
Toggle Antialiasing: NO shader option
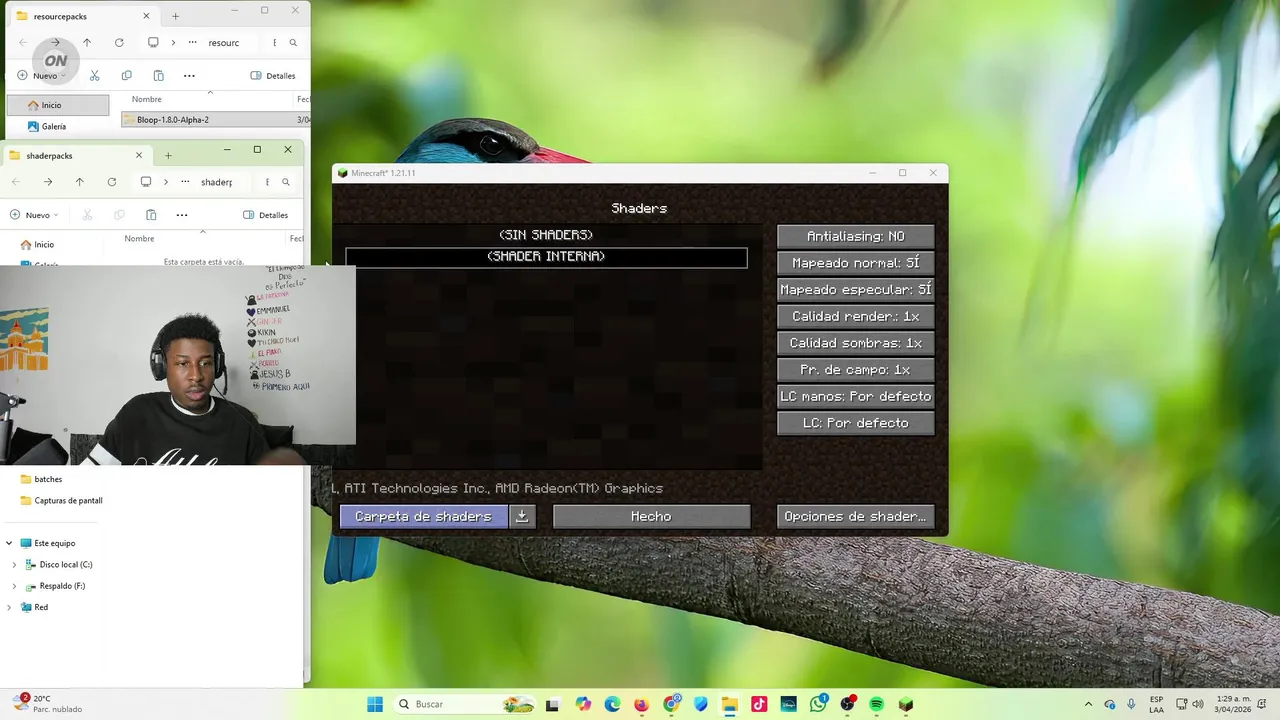[856, 236]
